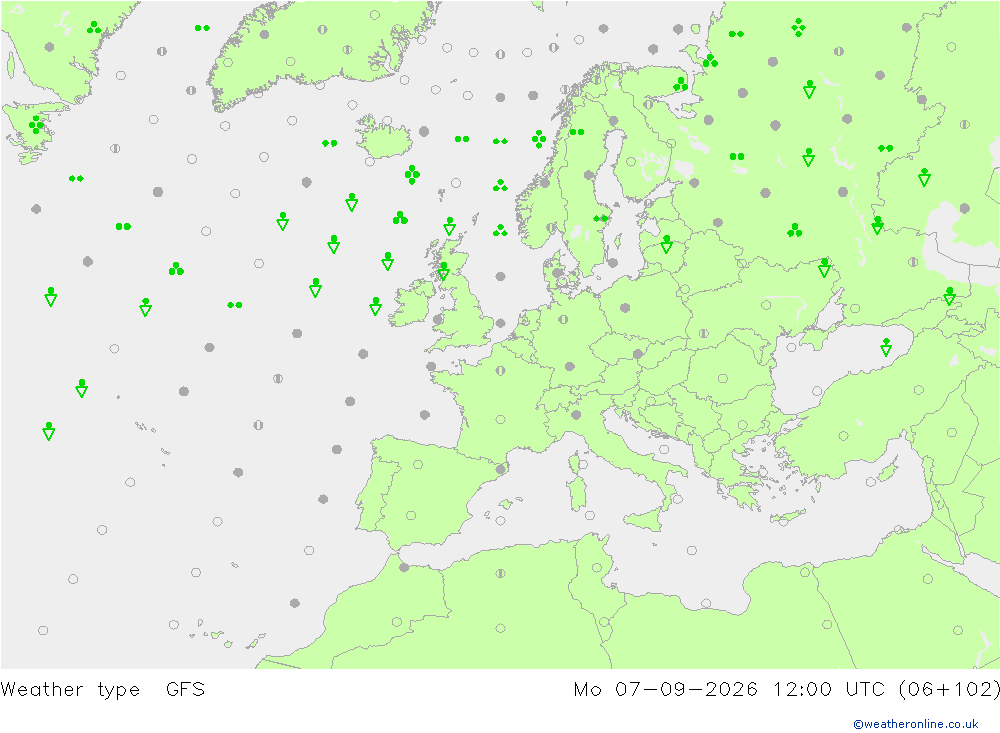1000x733 pixels.
Task: Open the weatheronline.co.uk copyright link
Action: 916,723
